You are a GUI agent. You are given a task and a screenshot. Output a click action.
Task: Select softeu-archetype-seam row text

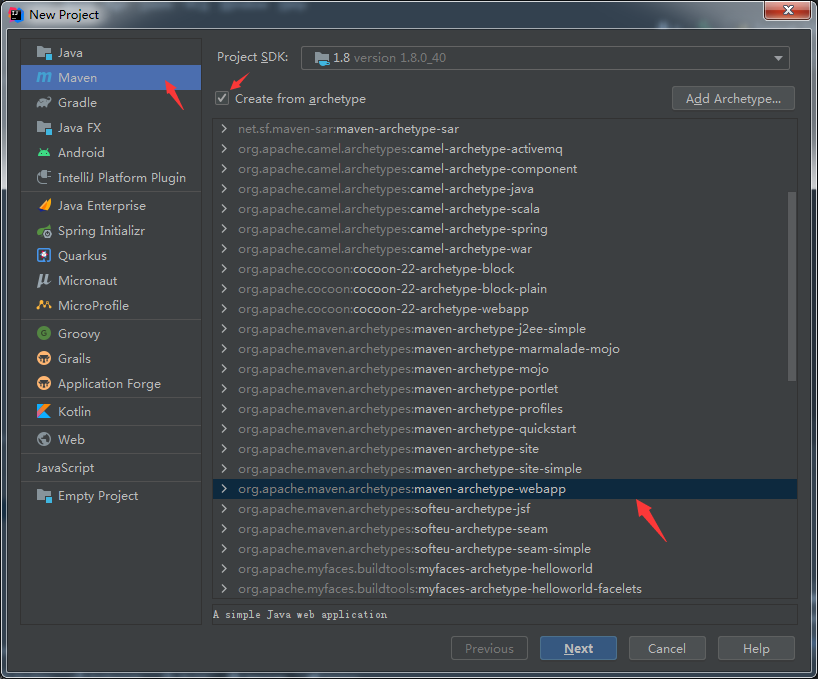[x=393, y=529]
